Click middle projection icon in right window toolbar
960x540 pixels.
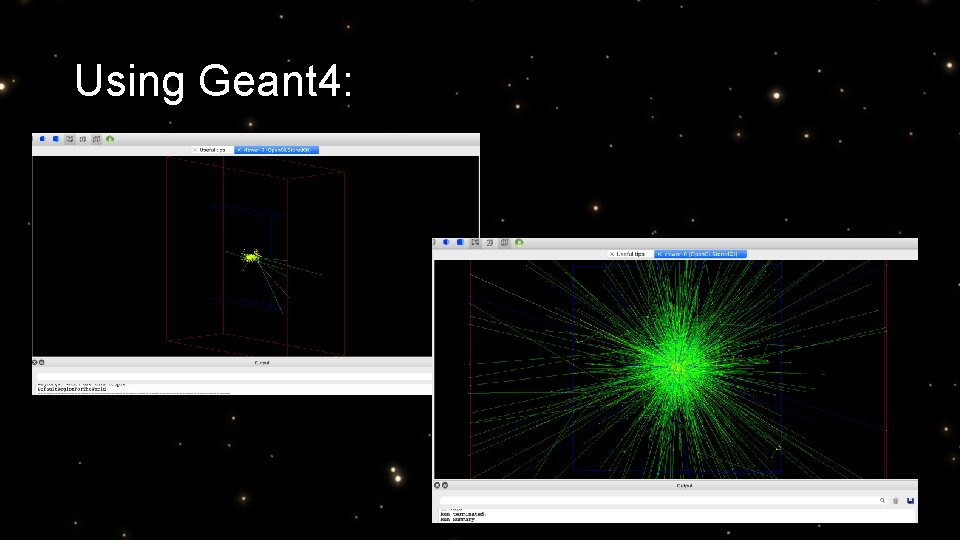[x=490, y=242]
